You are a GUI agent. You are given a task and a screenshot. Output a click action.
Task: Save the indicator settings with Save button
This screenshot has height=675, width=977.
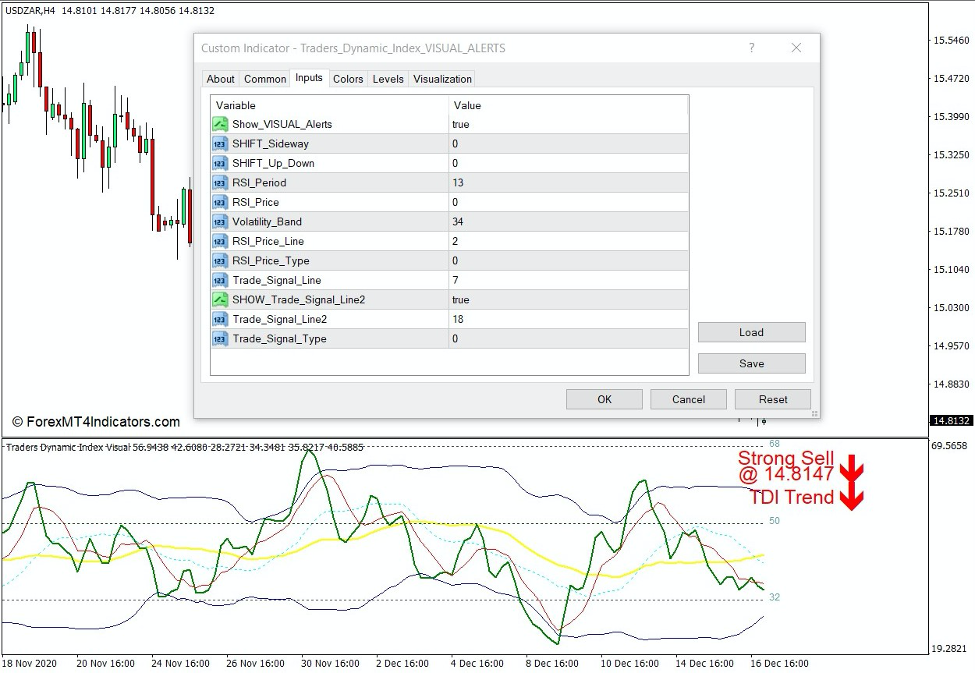tap(752, 363)
